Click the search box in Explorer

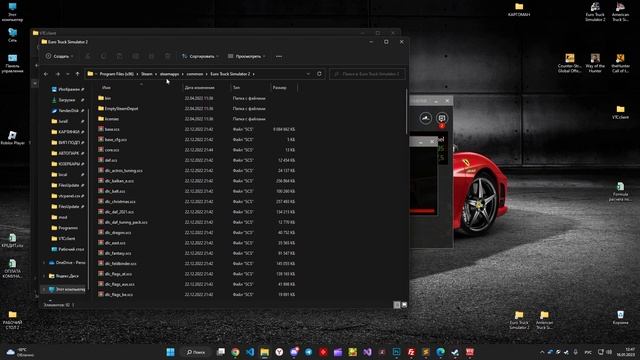[367, 74]
